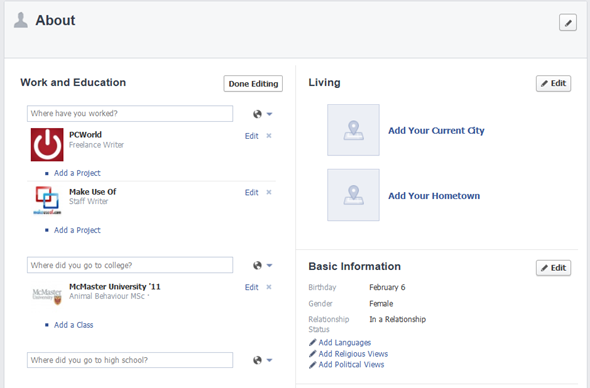Add a Project under Make Use Of
The image size is (590, 388).
(x=77, y=230)
